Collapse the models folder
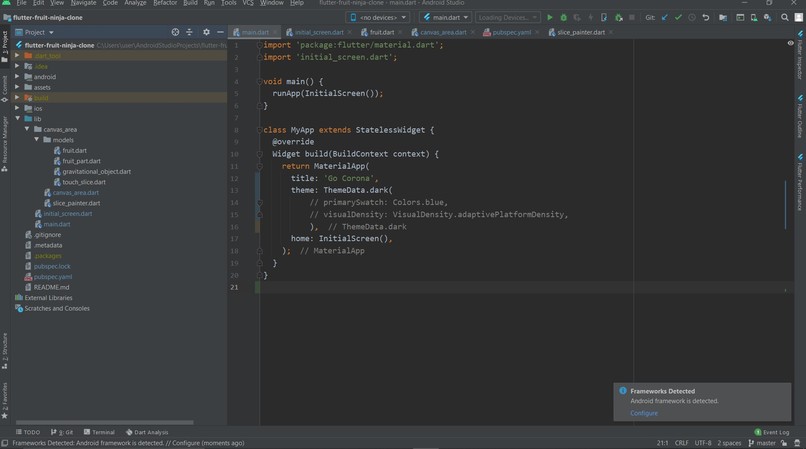Screen dimensions: 806x449 36,139
